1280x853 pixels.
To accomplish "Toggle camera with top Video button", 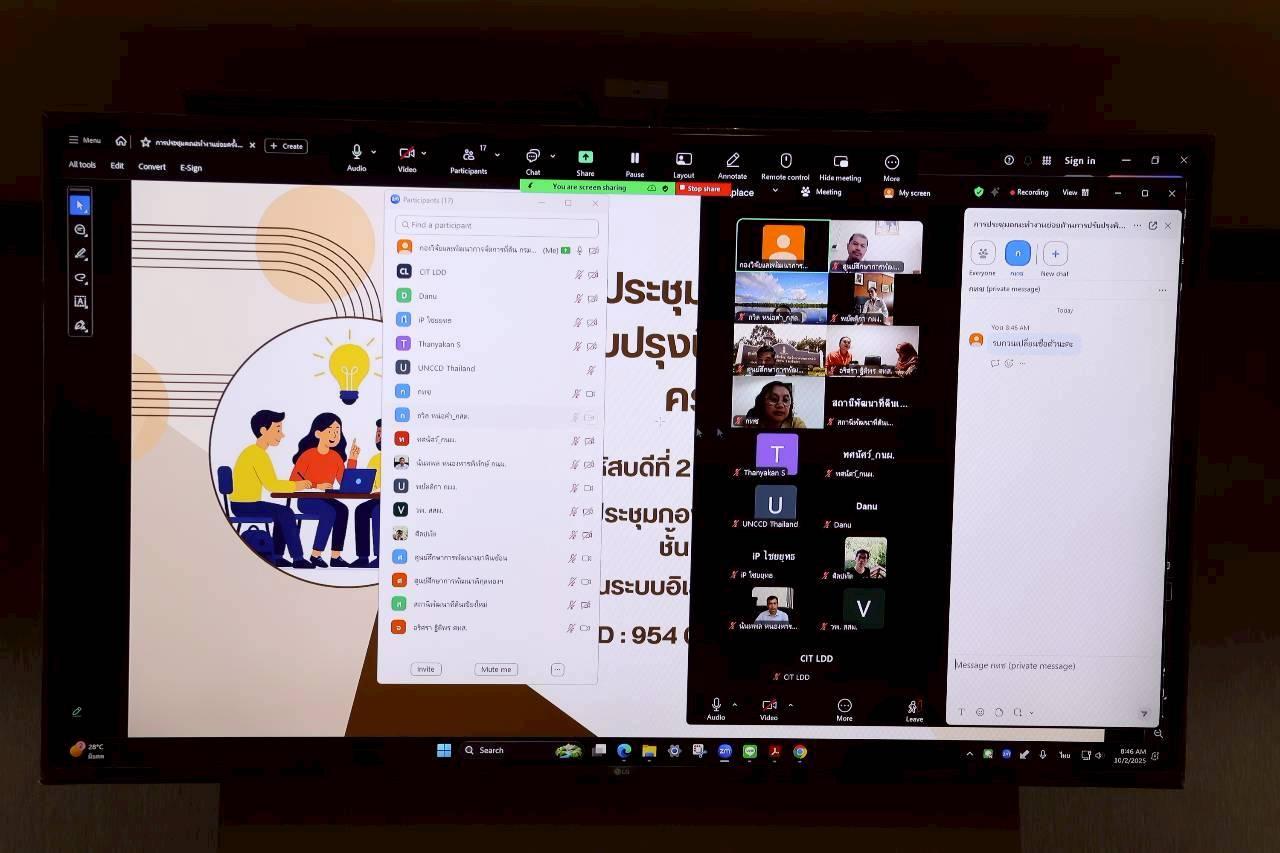I will (x=407, y=154).
